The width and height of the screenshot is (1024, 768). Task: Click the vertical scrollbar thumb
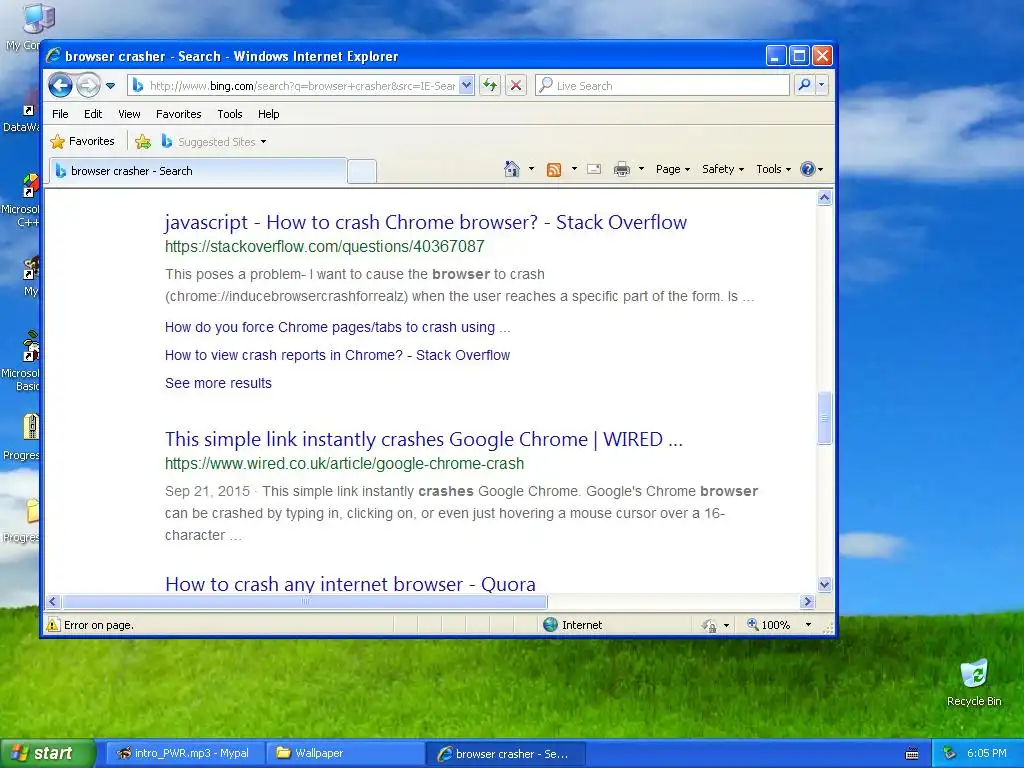pyautogui.click(x=824, y=418)
